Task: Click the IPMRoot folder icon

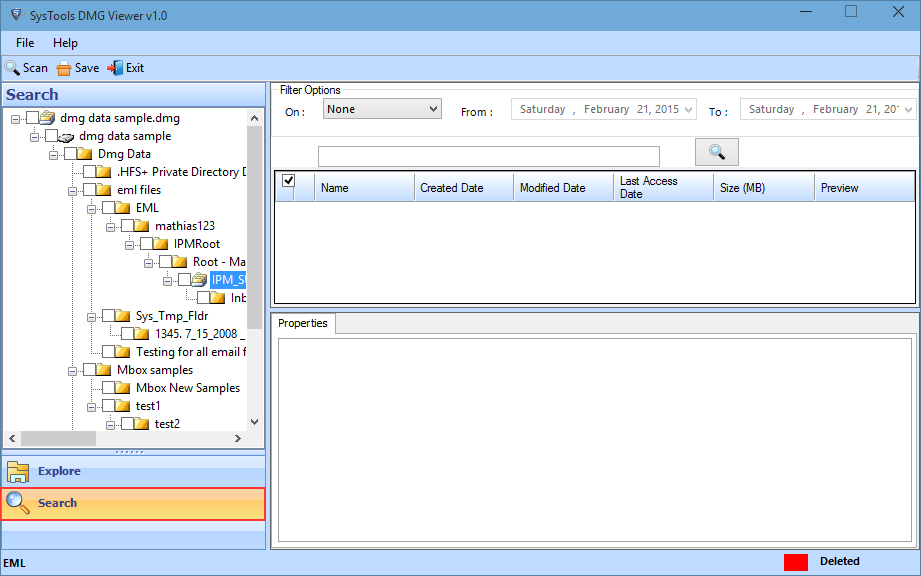Action: (x=161, y=244)
